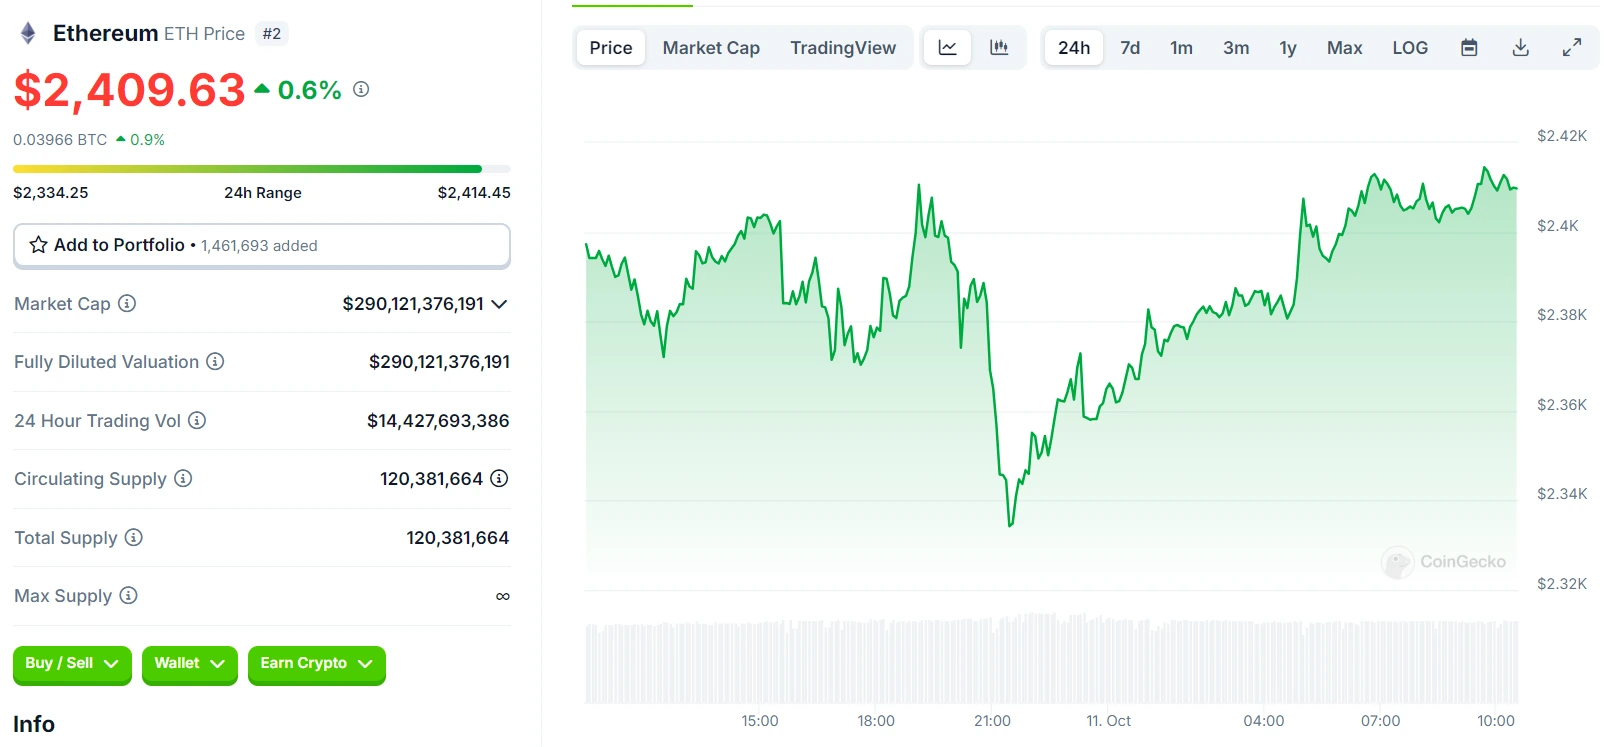Open the Wallet dropdown
Image resolution: width=1604 pixels, height=747 pixels.
189,664
